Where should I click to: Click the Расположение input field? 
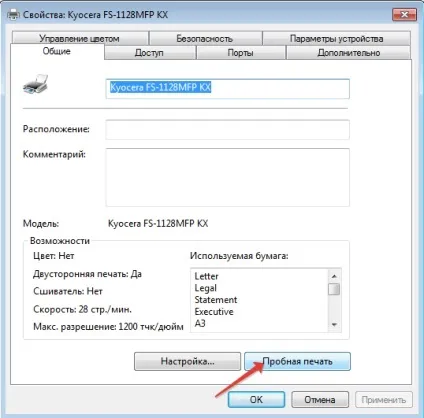[x=227, y=130]
